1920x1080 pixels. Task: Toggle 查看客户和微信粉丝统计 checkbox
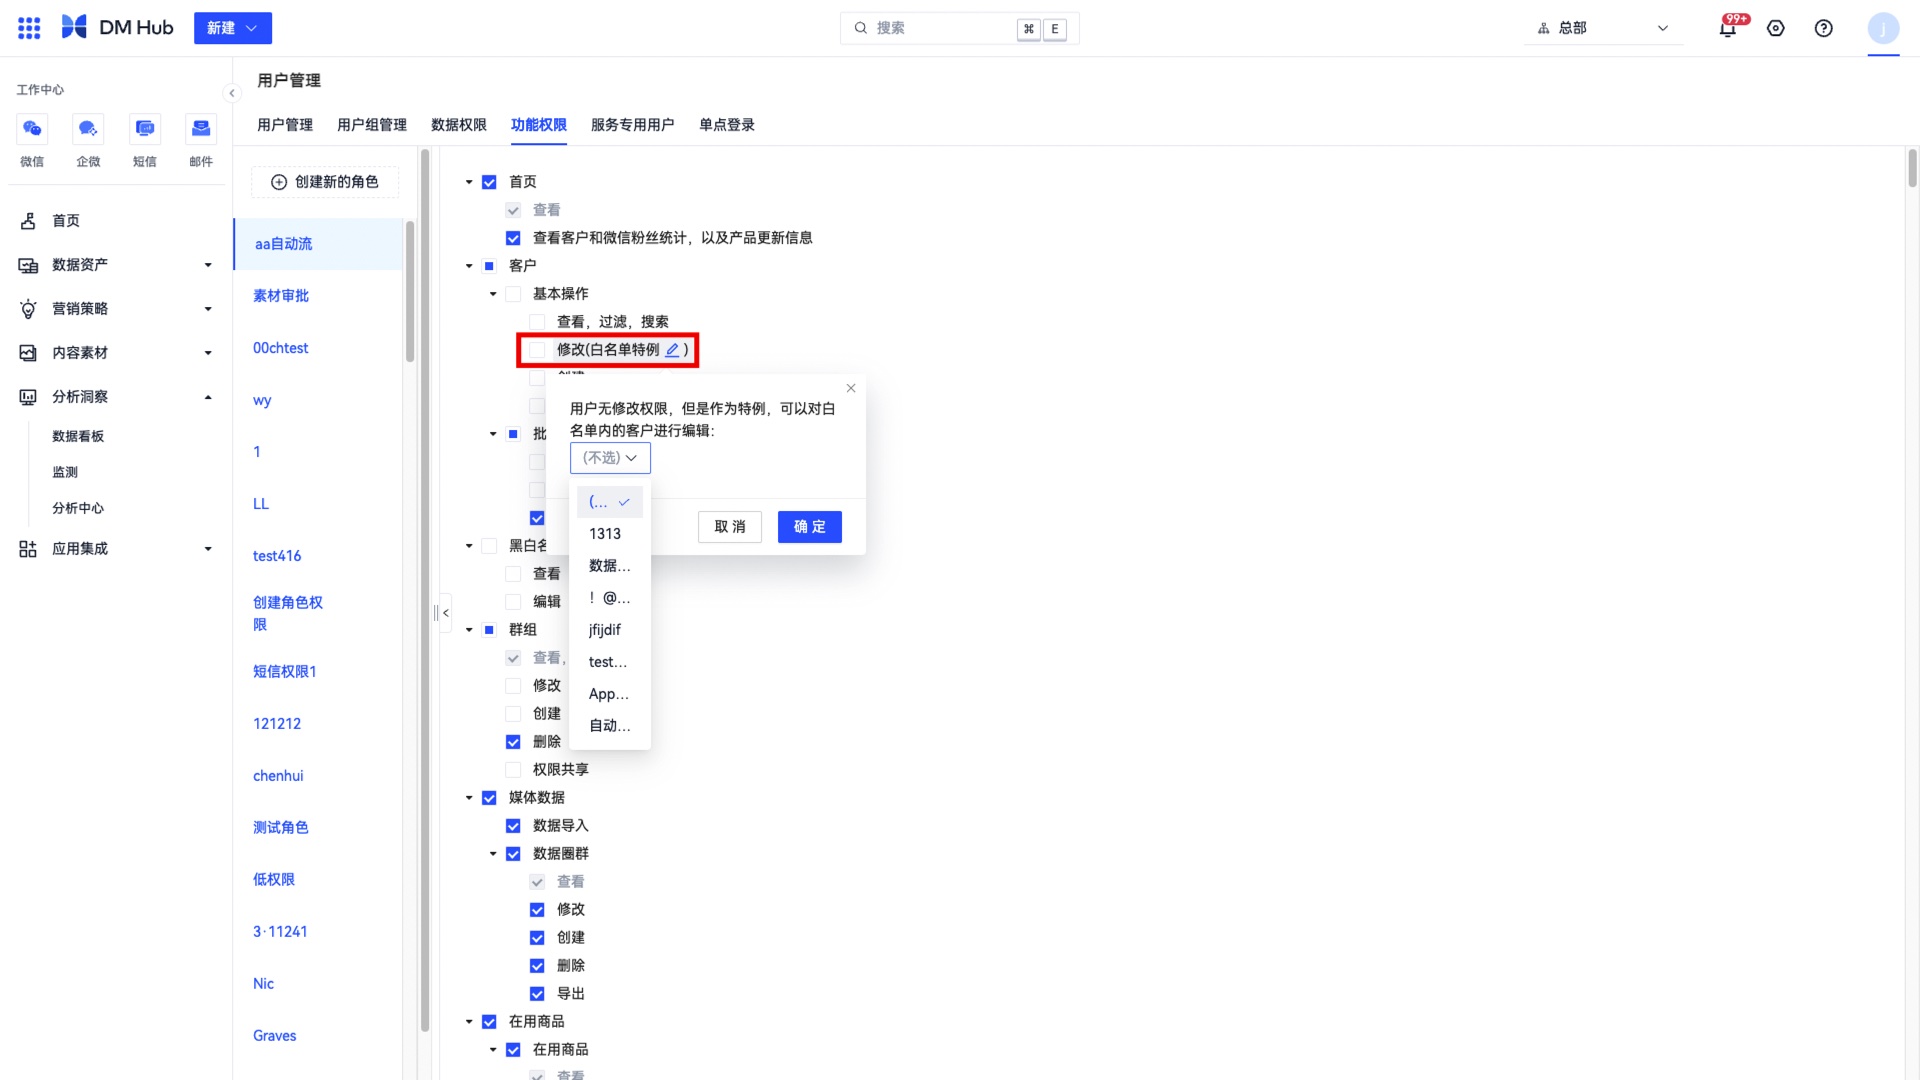513,238
